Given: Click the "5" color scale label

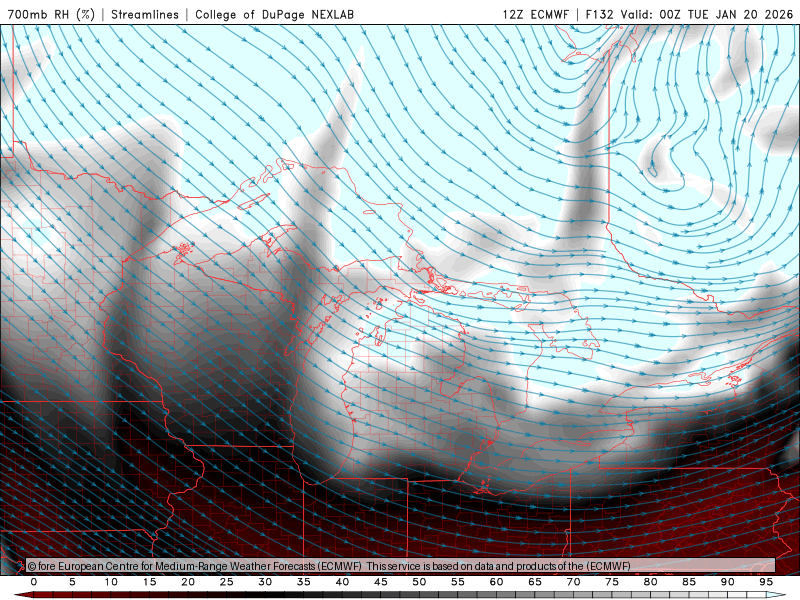Looking at the screenshot, I should (x=72, y=582).
